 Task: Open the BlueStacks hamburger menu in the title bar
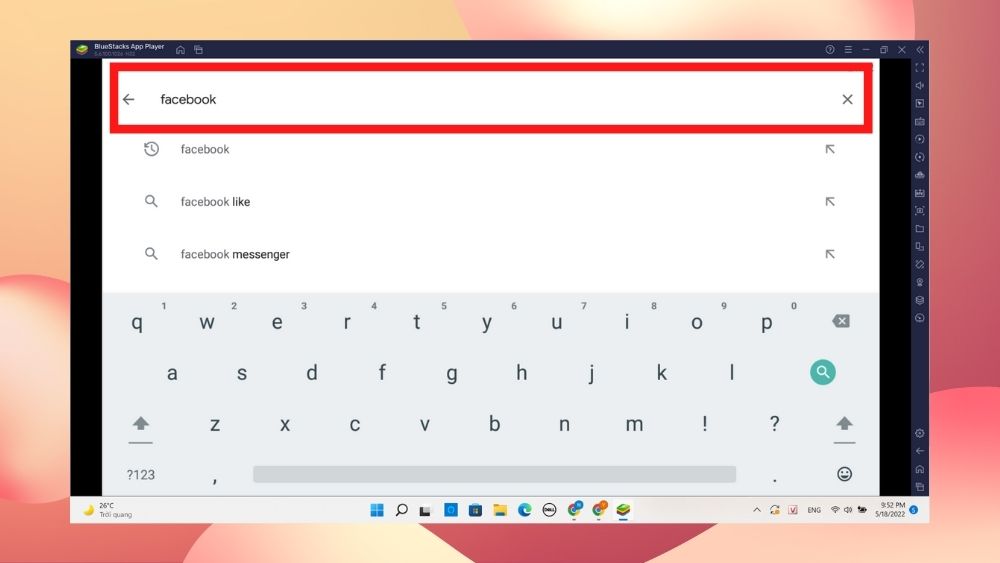(x=847, y=50)
